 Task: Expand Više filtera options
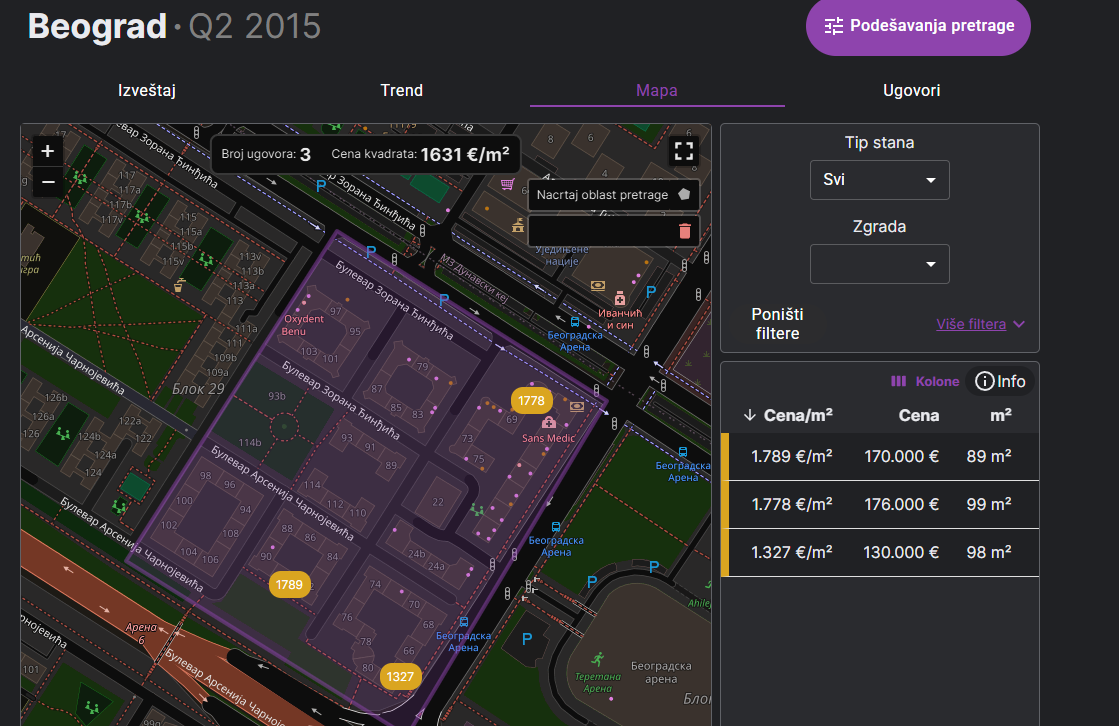click(980, 324)
